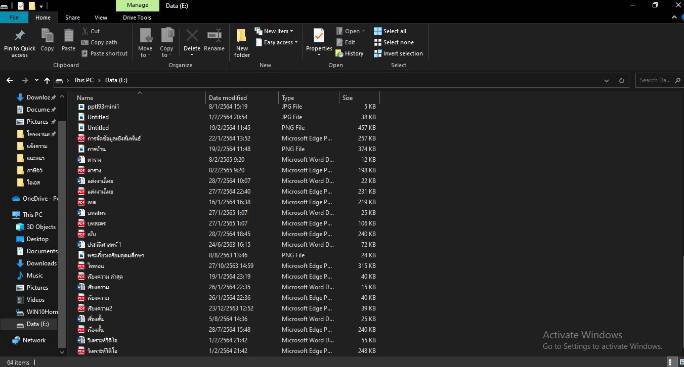Click Data (E:) in address bar
This screenshot has height=367, width=684.
pos(116,80)
